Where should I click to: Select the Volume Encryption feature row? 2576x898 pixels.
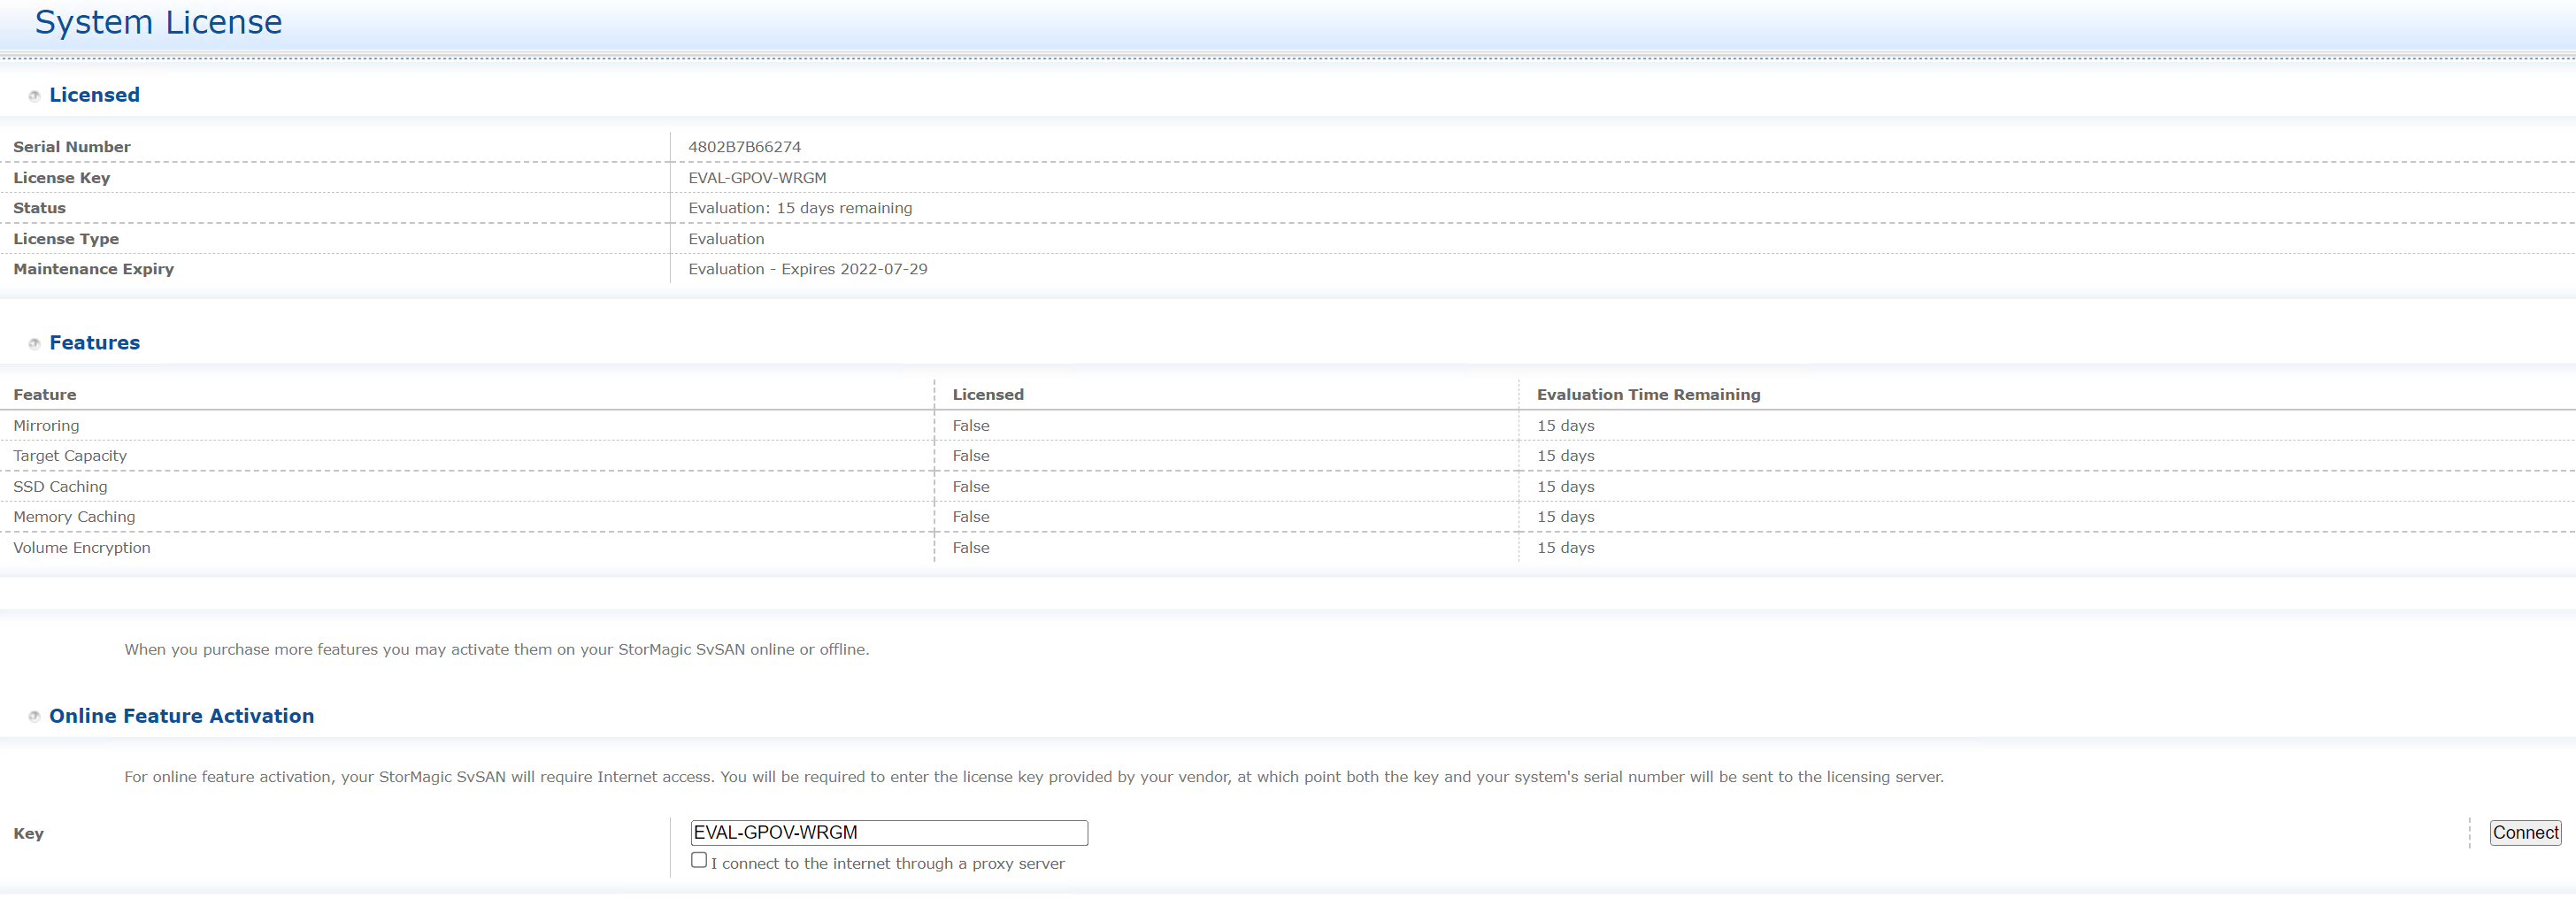point(1288,548)
